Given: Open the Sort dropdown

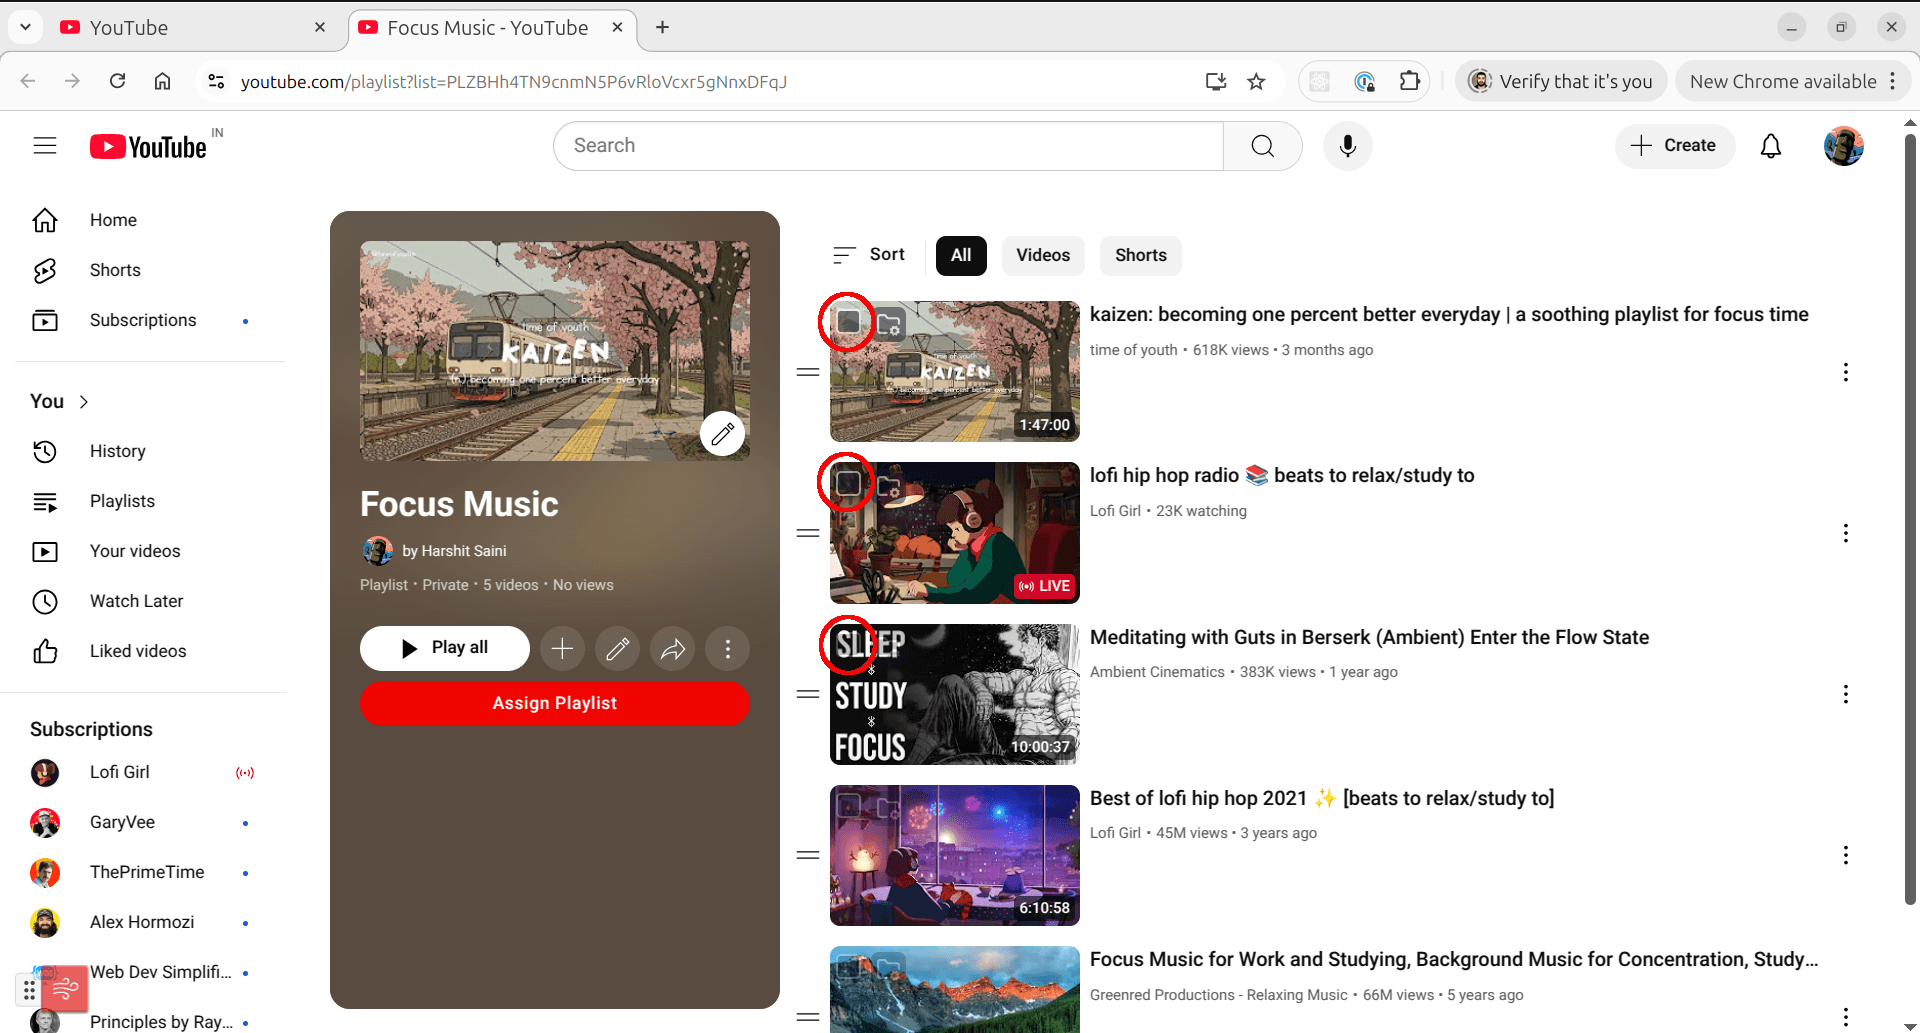Looking at the screenshot, I should pos(868,255).
